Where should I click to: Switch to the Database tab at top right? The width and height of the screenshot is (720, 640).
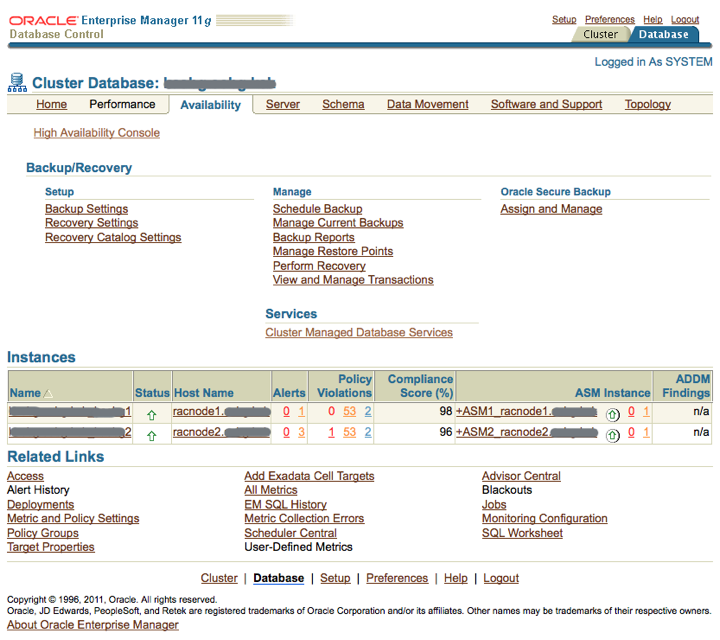click(664, 34)
